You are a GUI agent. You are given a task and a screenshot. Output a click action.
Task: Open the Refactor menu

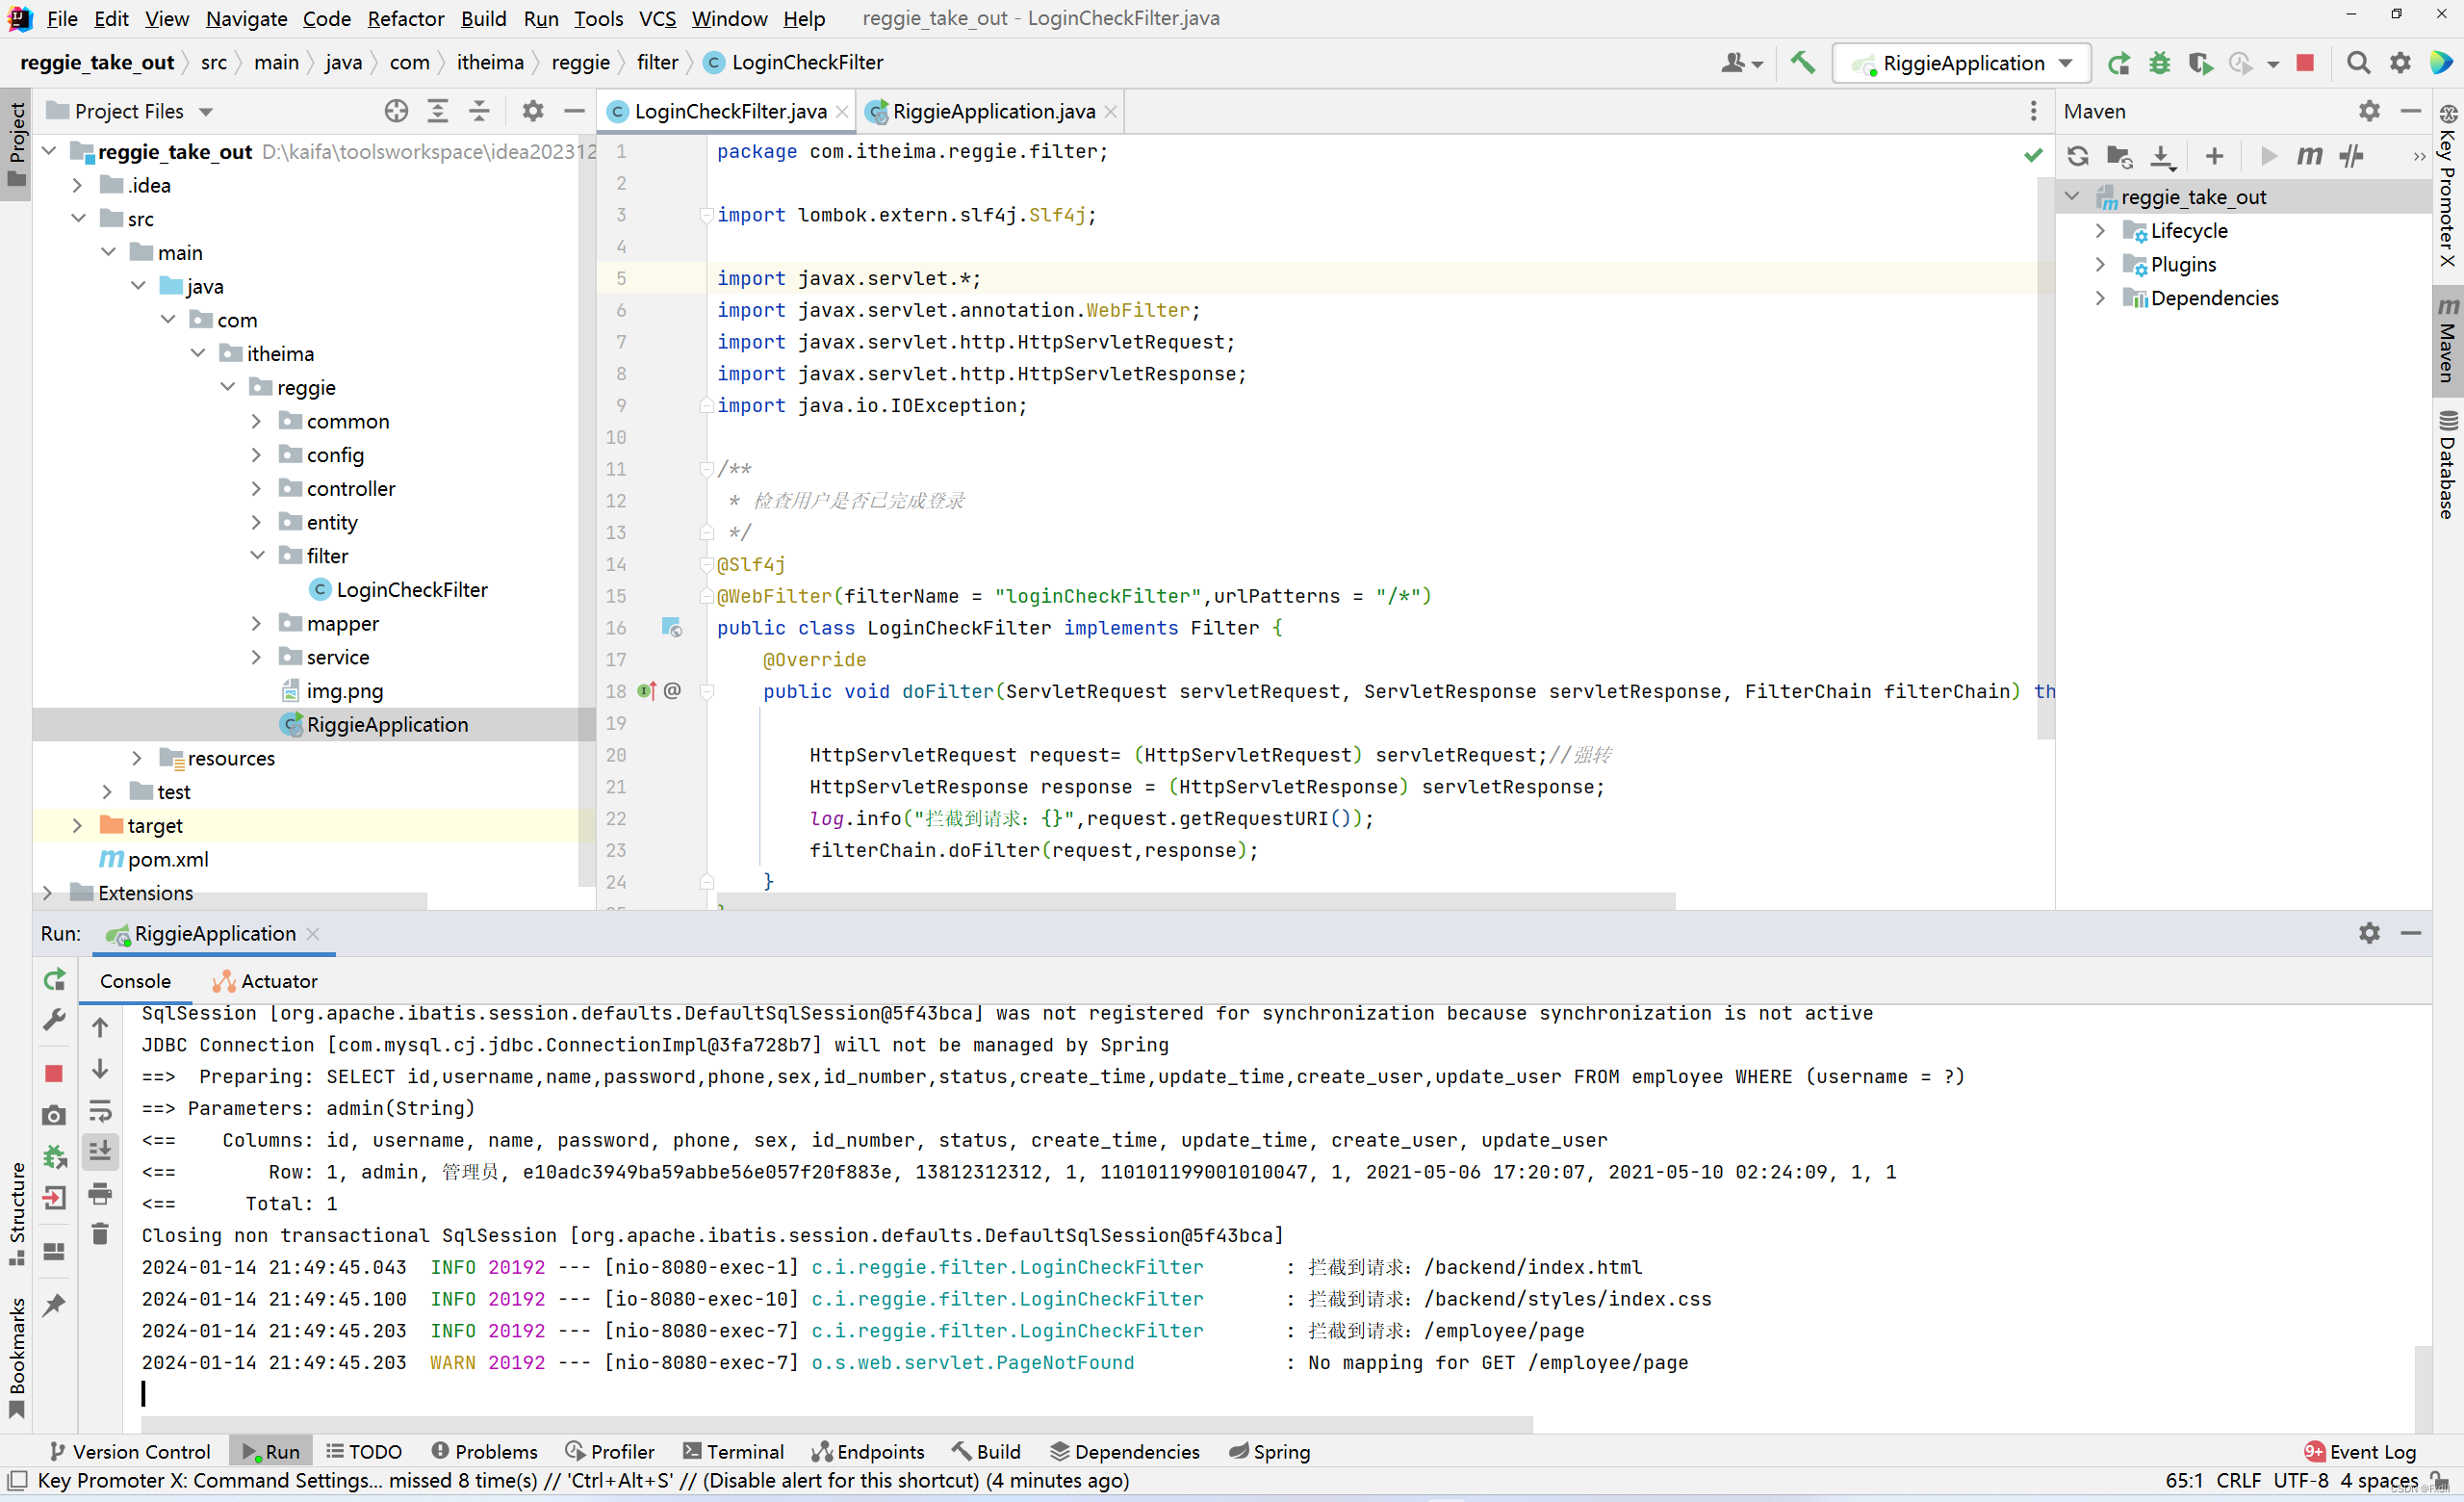click(405, 18)
